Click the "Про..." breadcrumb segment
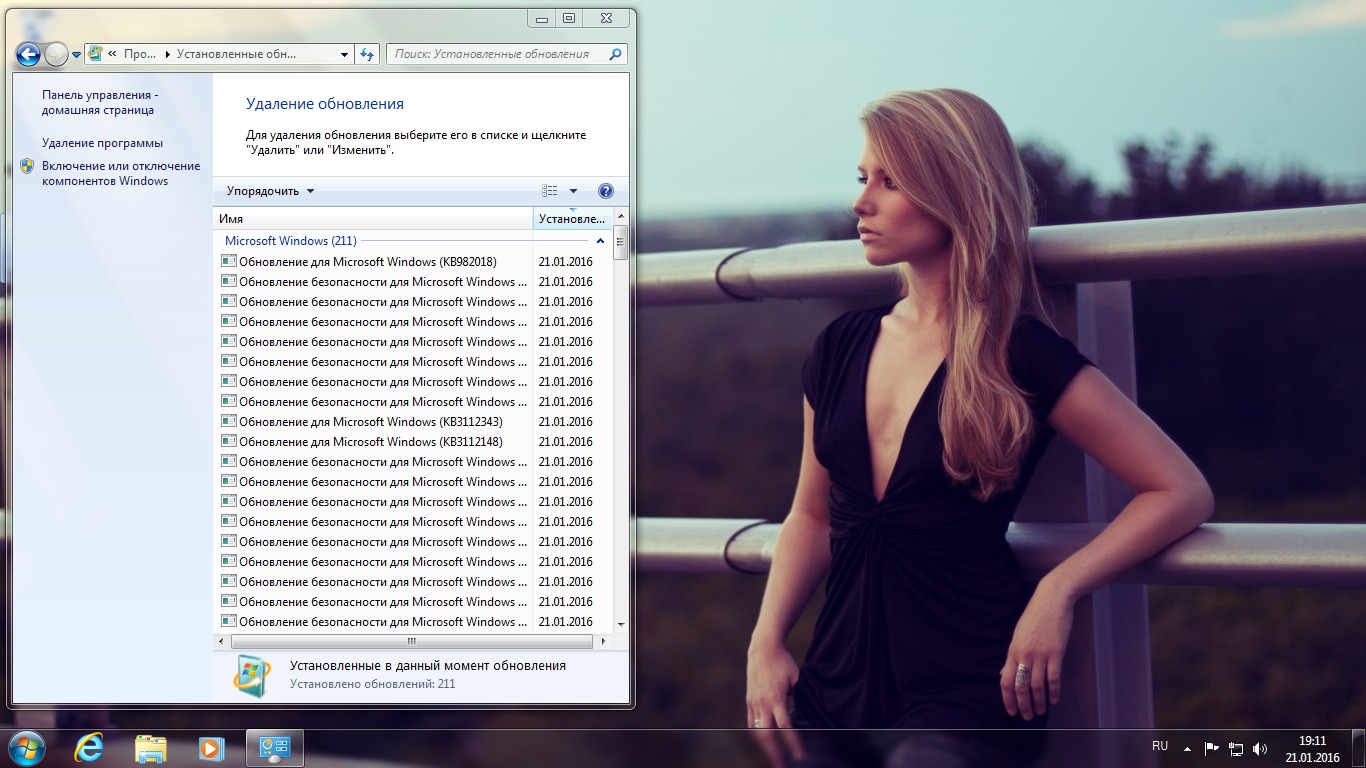This screenshot has height=768, width=1366. click(139, 54)
